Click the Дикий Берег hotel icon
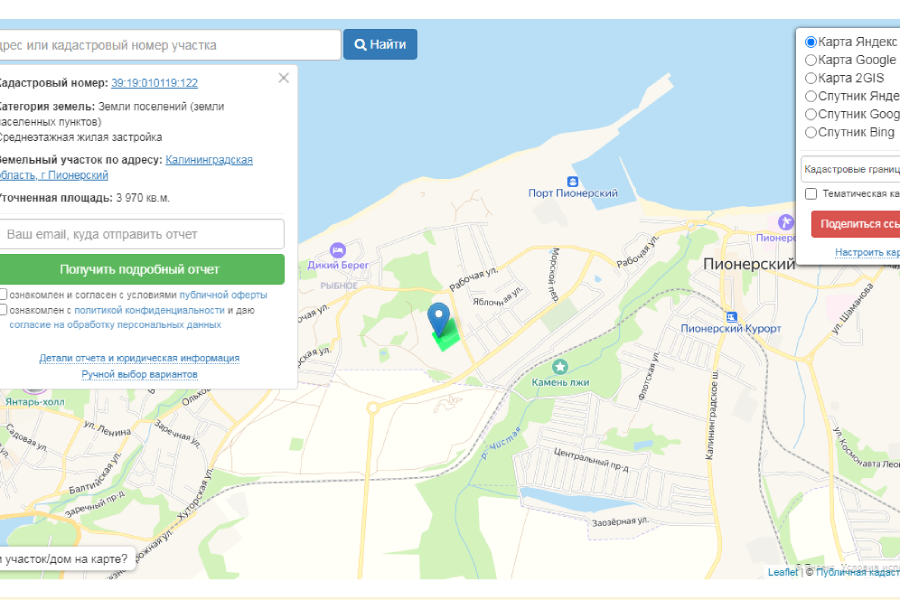The image size is (900, 600). click(x=338, y=249)
